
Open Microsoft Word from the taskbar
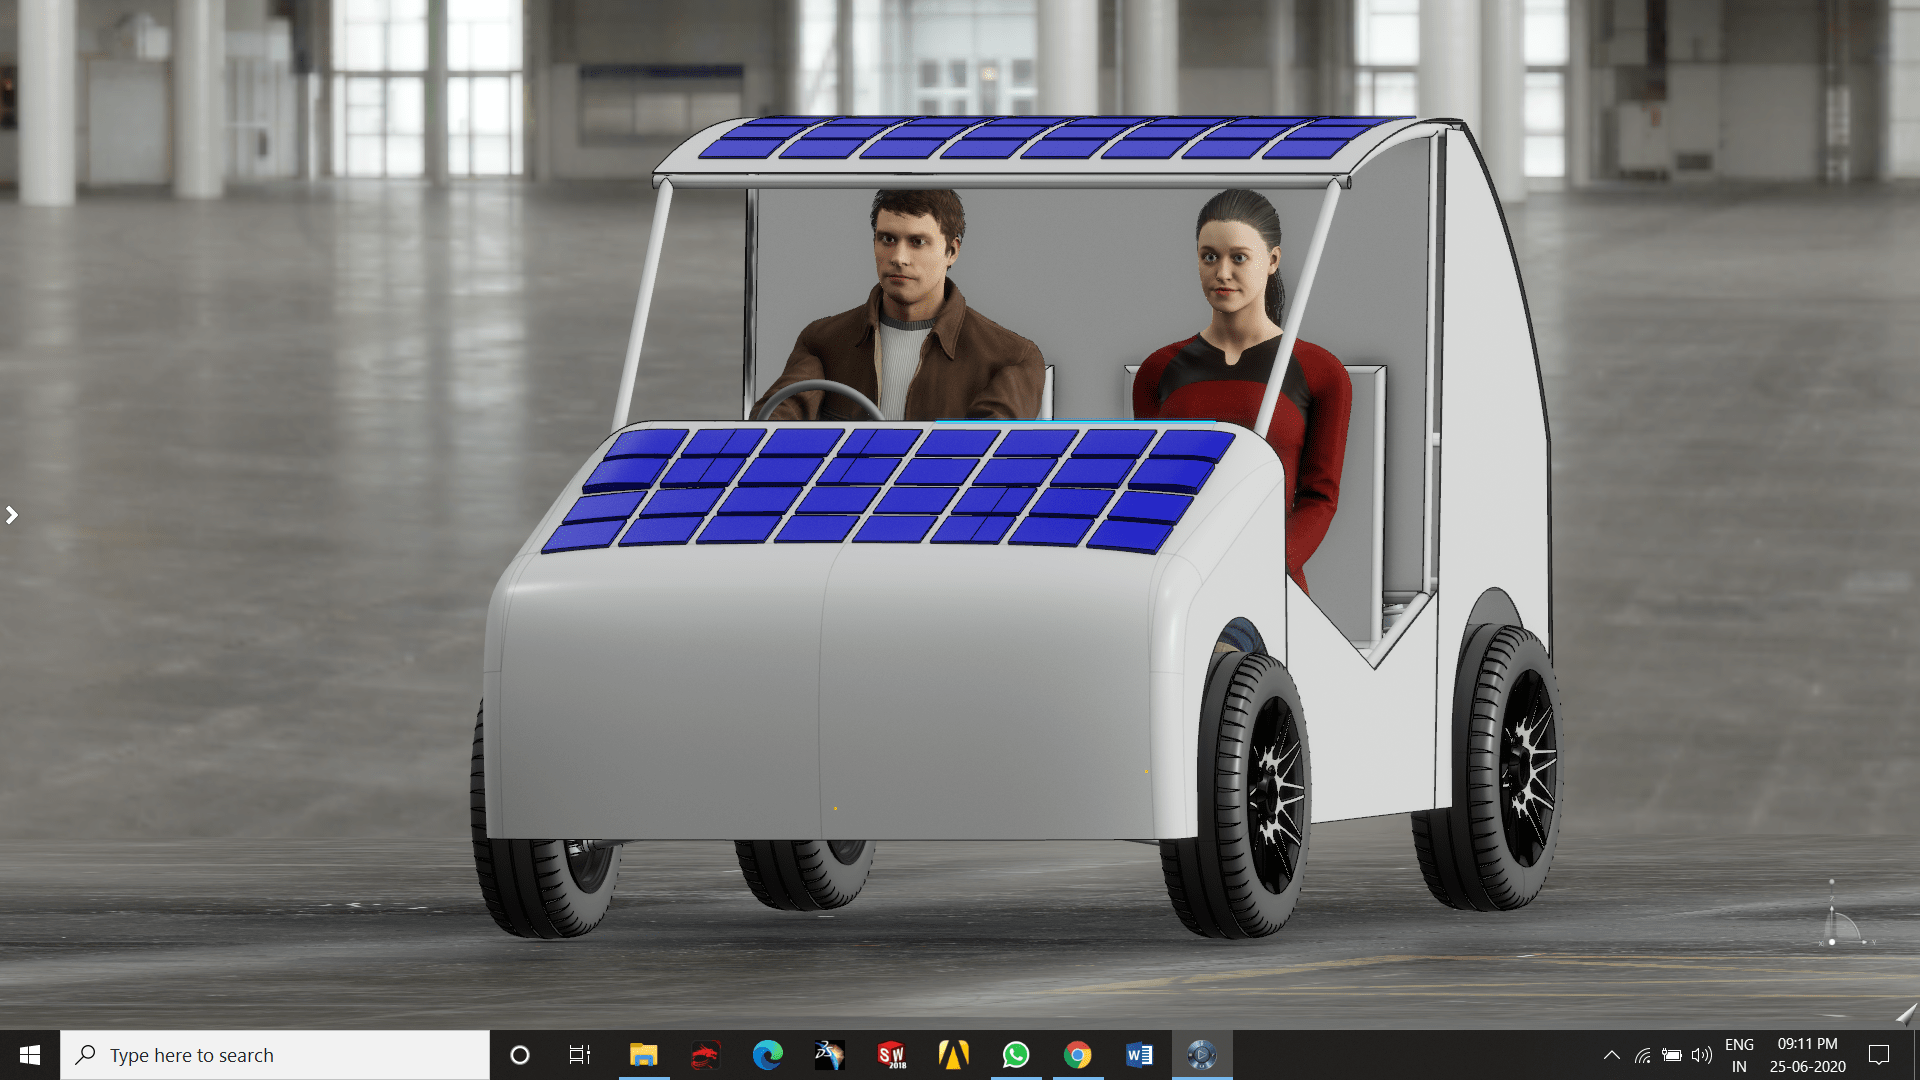pyautogui.click(x=1139, y=1055)
